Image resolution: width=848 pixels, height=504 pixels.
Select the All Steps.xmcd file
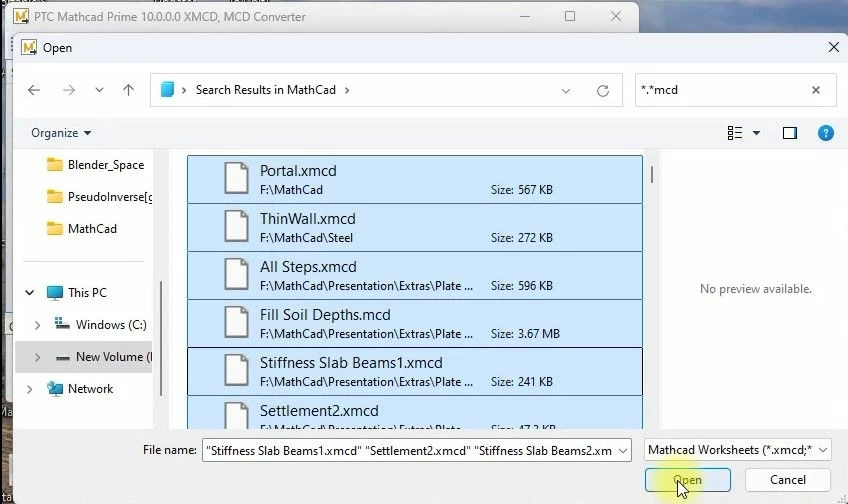coord(415,275)
